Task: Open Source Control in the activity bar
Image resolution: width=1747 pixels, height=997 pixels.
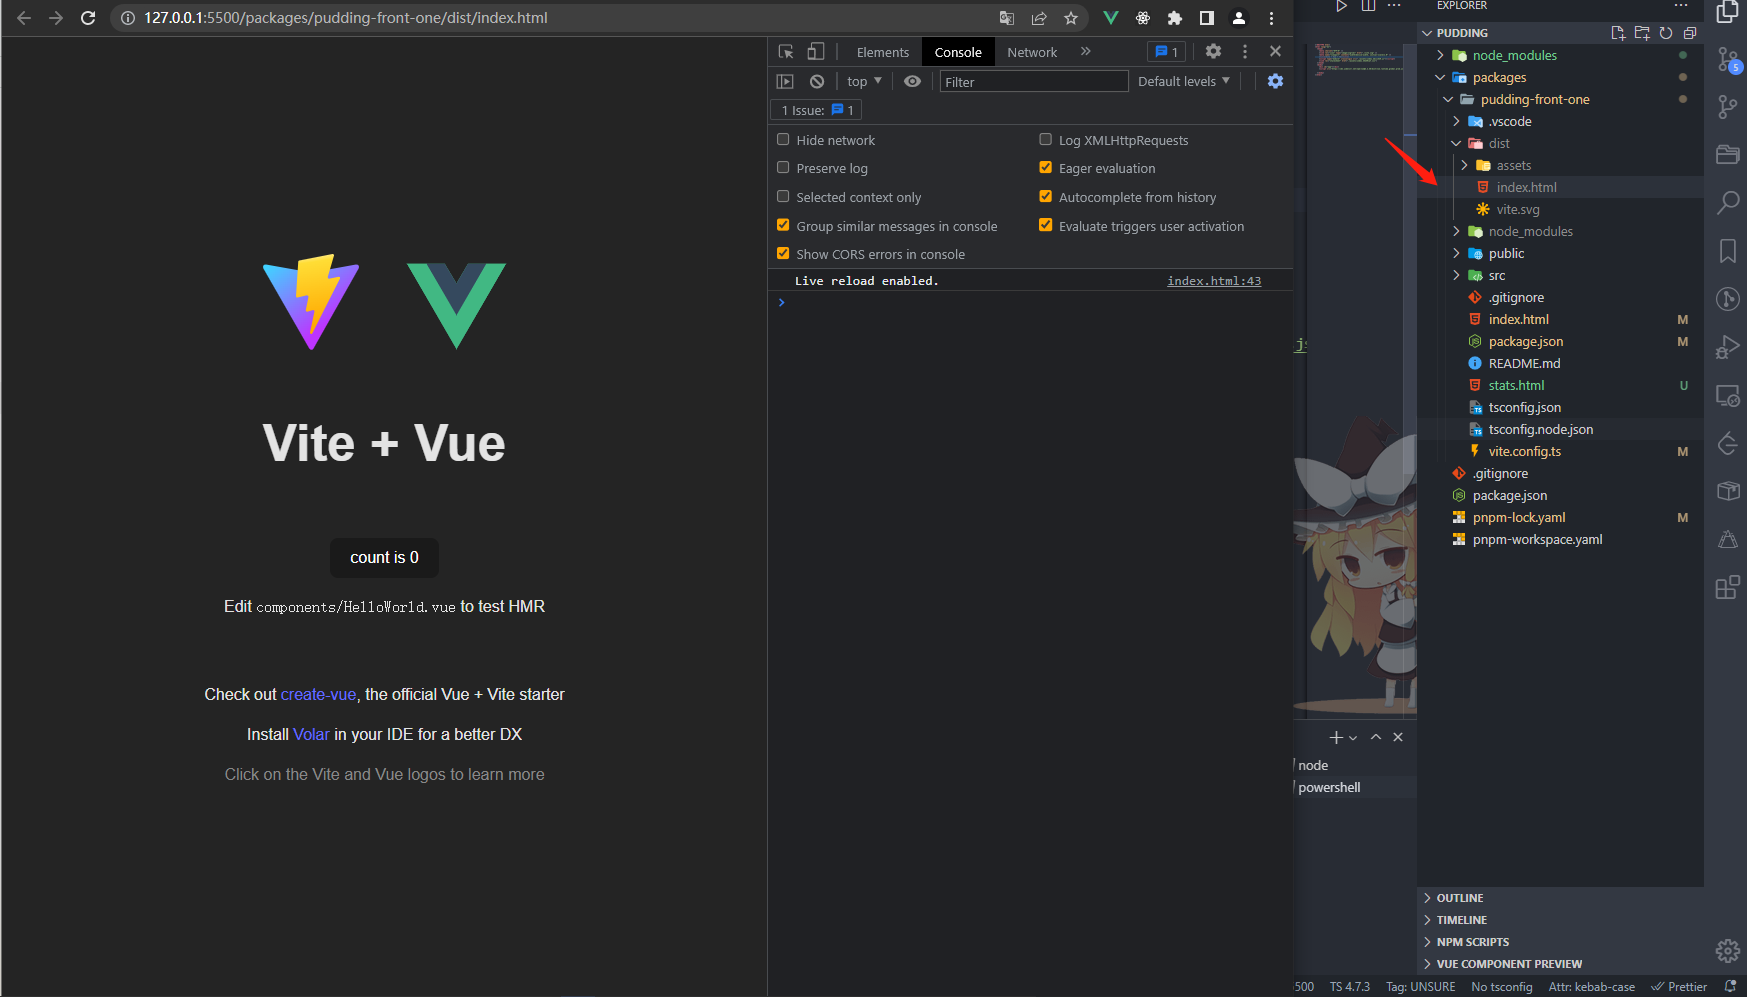Action: [1728, 60]
